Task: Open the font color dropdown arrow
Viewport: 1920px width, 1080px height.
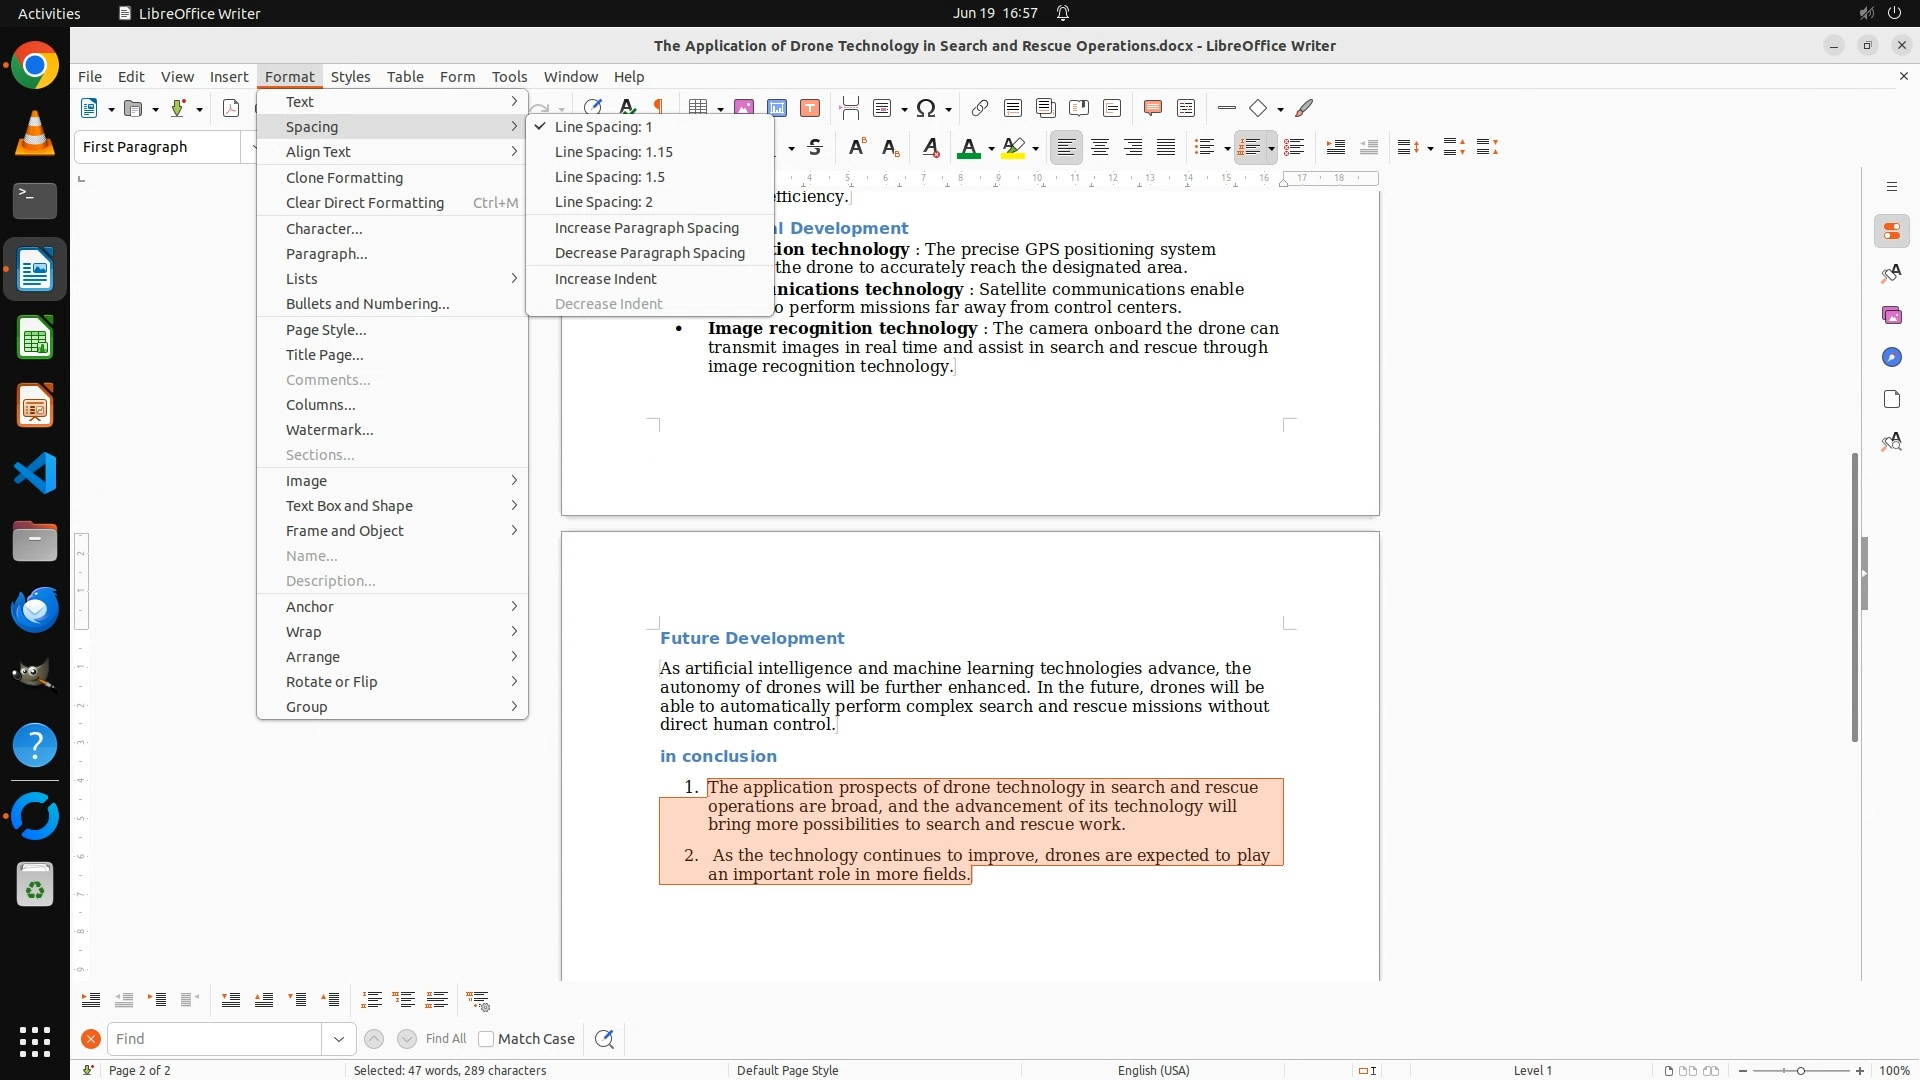Action: coord(991,149)
